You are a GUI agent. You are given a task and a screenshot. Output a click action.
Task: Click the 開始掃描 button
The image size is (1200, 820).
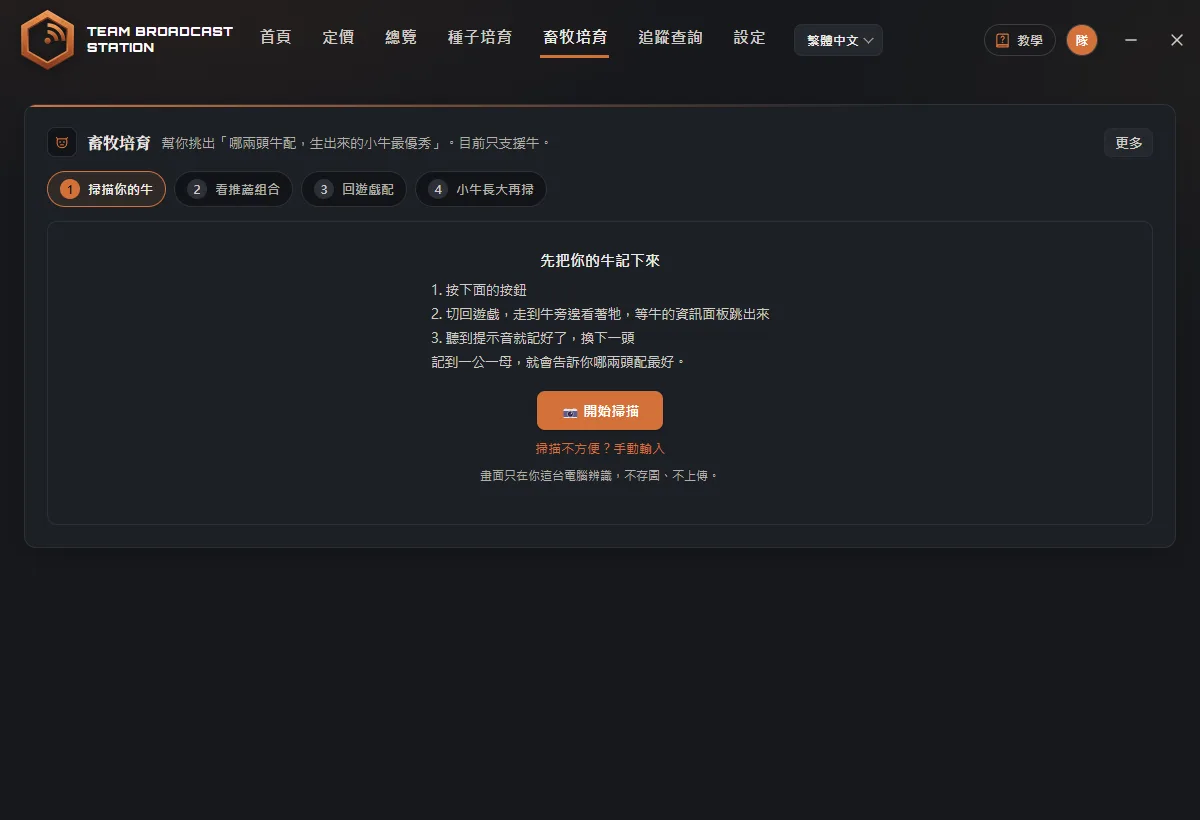pyautogui.click(x=600, y=411)
